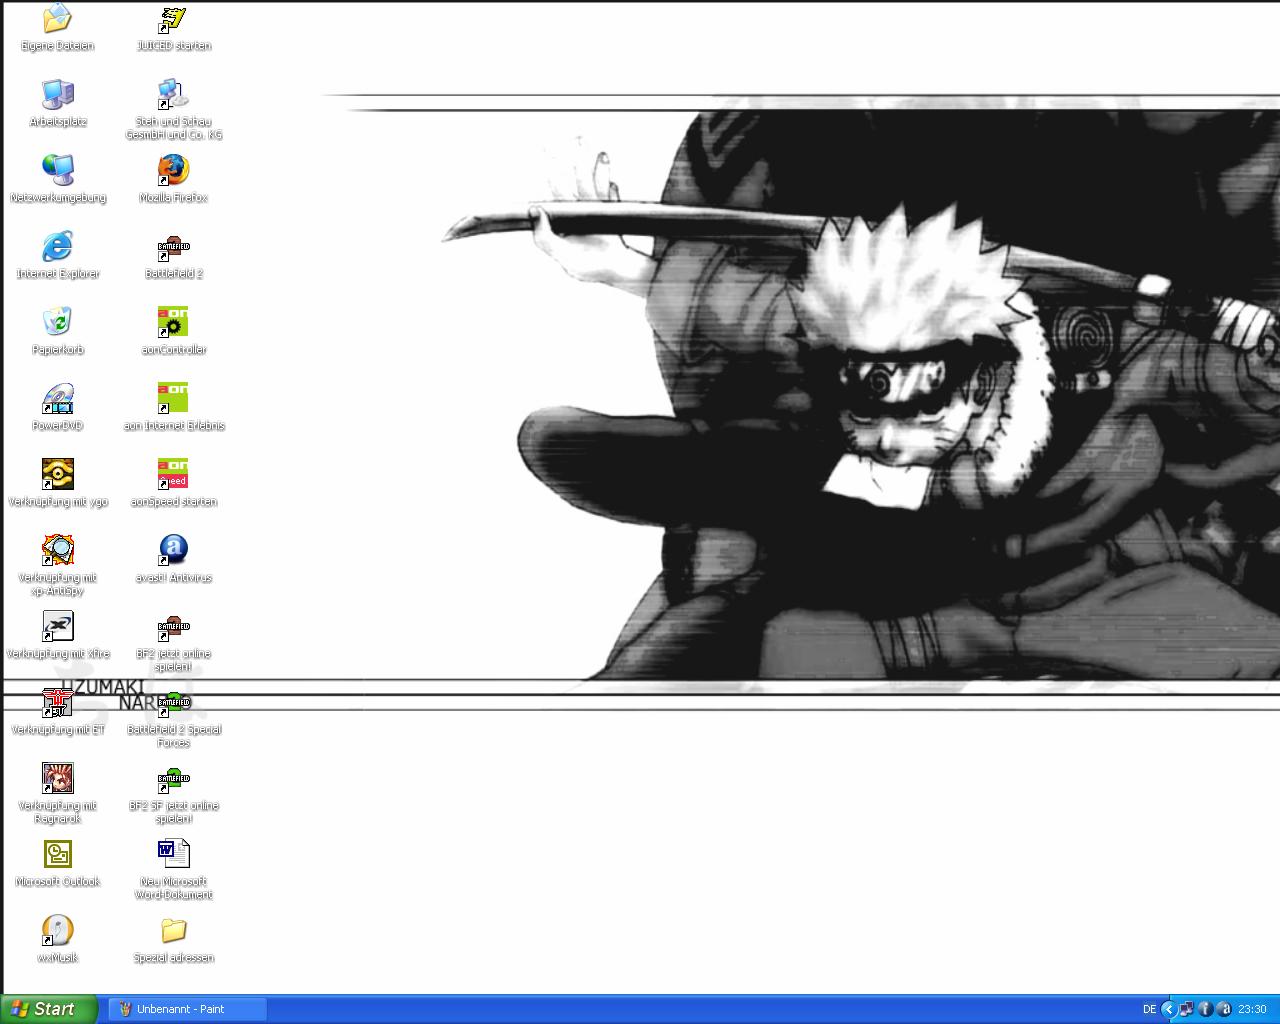This screenshot has width=1280, height=1024.
Task: Select the Netzwerkumgebung desktop icon
Action: pos(58,170)
